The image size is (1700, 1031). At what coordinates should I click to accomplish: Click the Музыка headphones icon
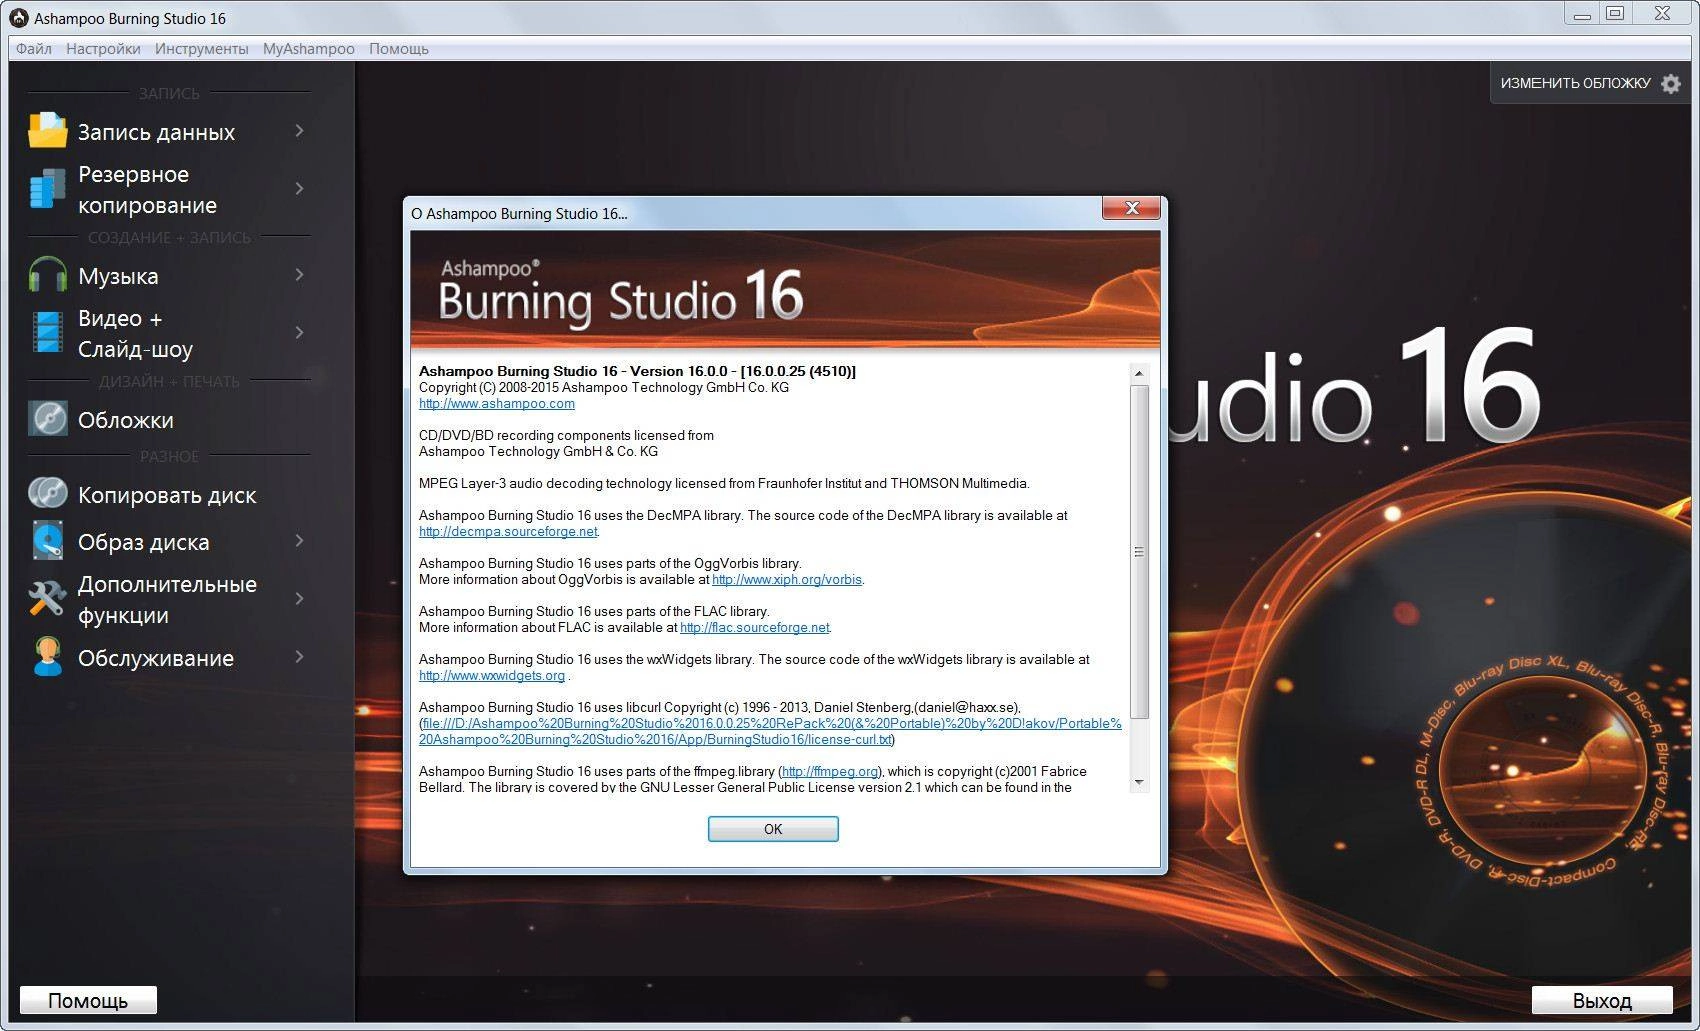[47, 275]
